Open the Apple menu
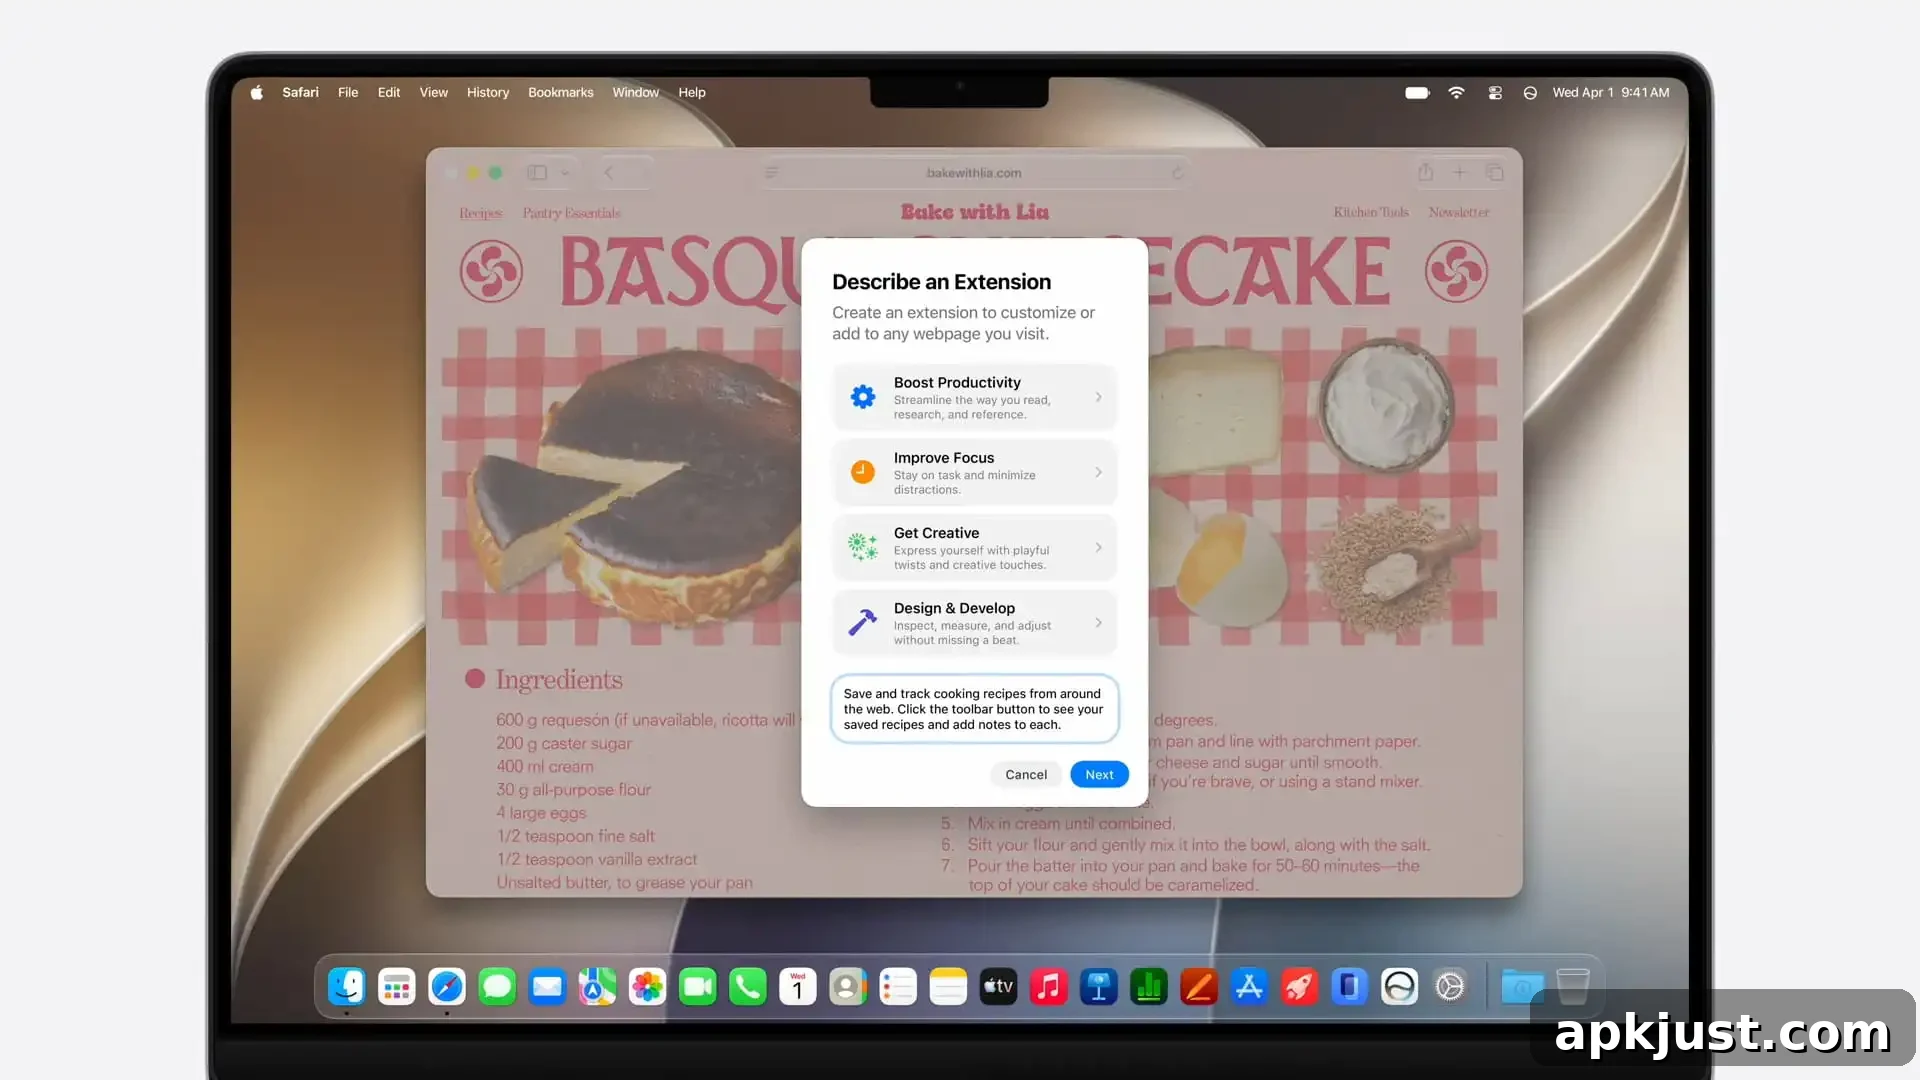 (x=256, y=92)
